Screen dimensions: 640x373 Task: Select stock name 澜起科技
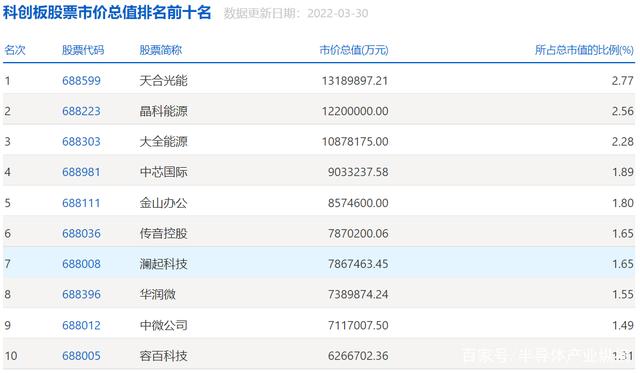click(x=163, y=264)
